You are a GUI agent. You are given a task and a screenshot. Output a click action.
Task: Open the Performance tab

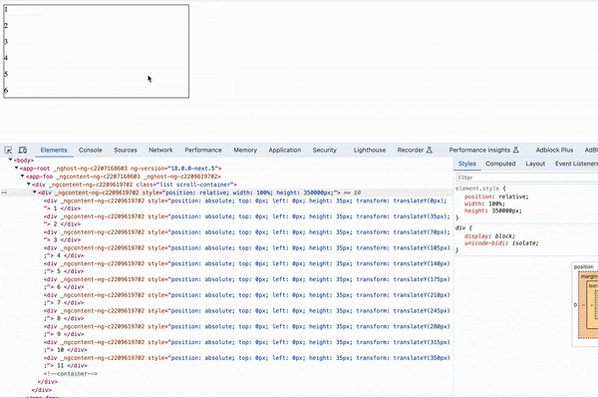click(203, 150)
